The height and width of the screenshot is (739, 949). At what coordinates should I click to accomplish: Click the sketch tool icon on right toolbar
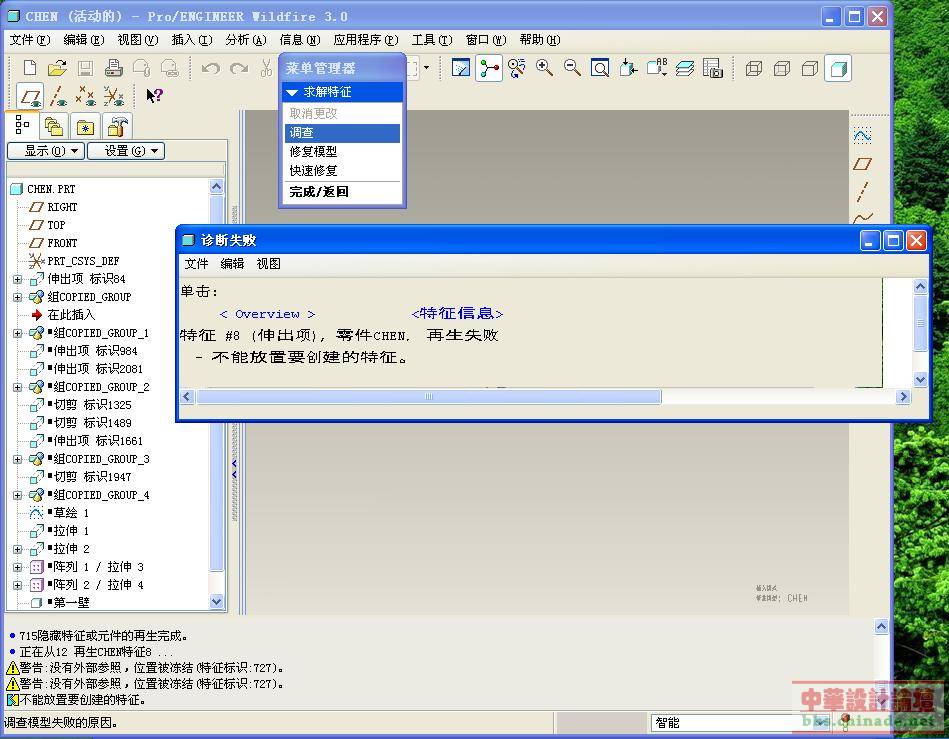862,134
